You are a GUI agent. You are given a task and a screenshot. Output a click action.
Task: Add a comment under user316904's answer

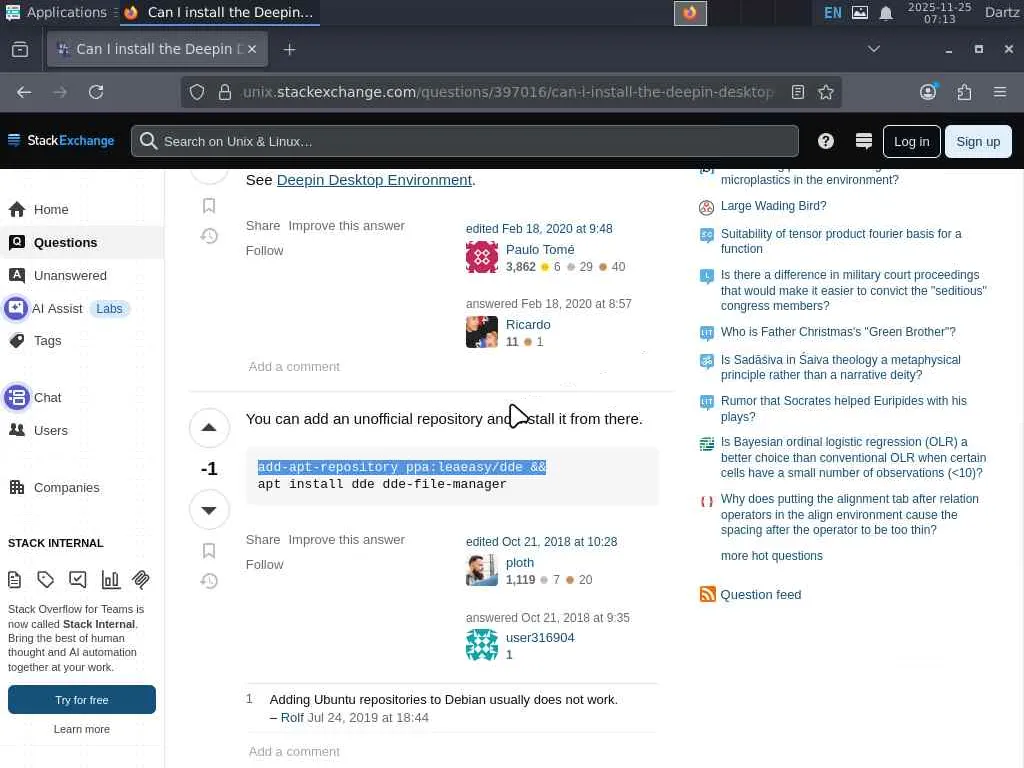click(x=294, y=751)
